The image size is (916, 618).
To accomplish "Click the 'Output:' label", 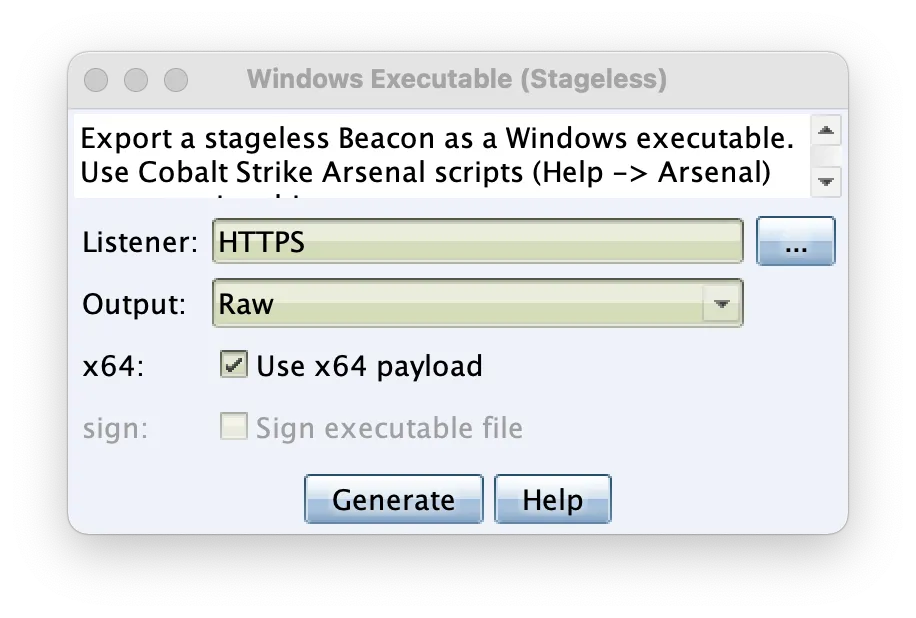I will click(134, 304).
